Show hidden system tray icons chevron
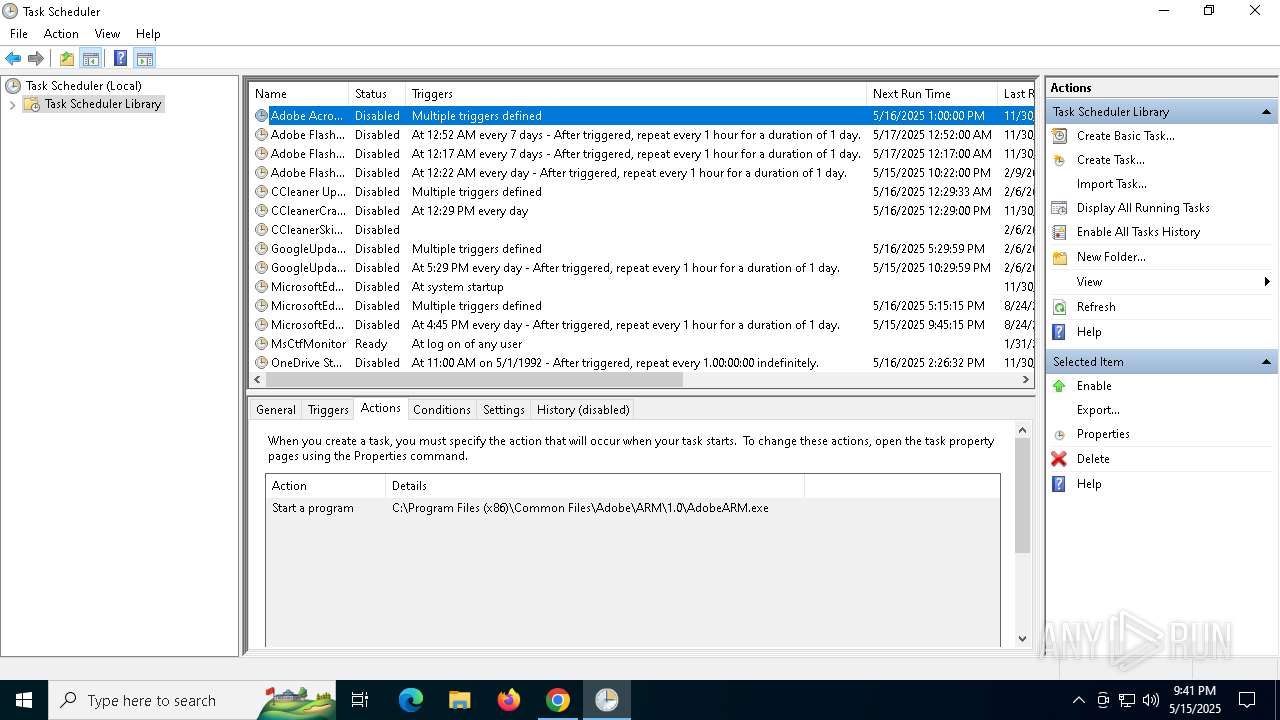Image resolution: width=1280 pixels, height=720 pixels. [1079, 700]
